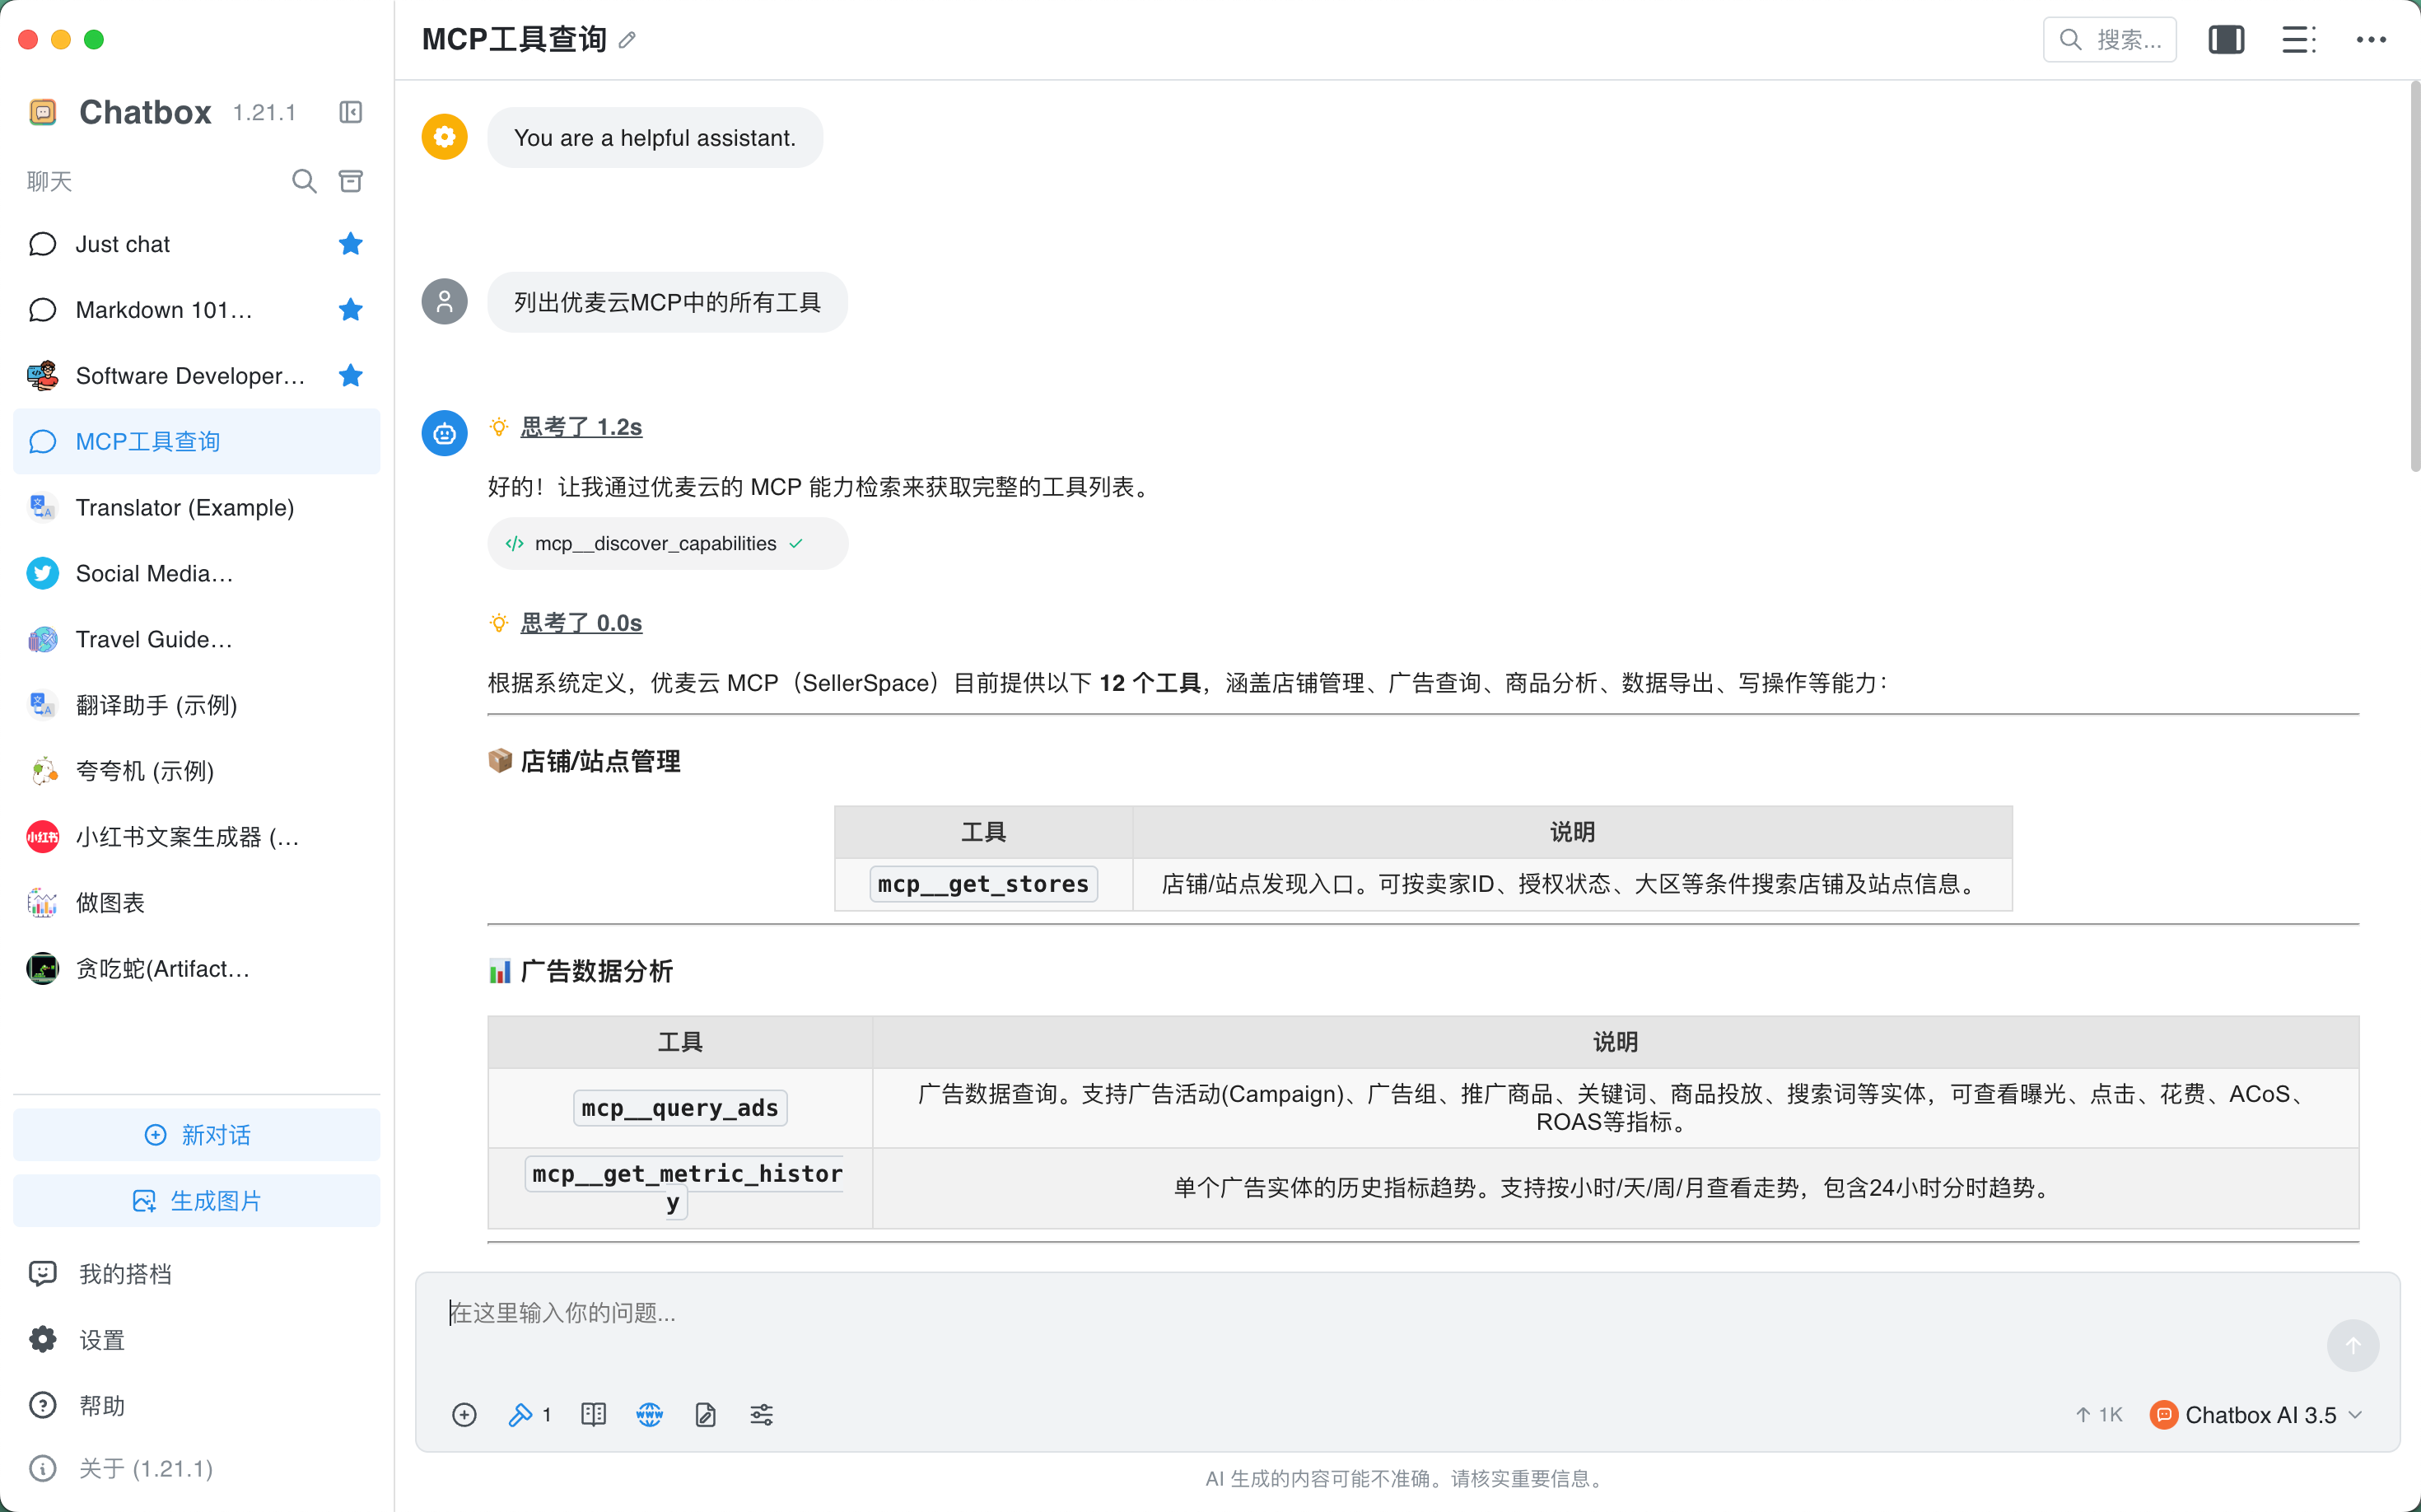
Task: Open the Markdown 101 conversation
Action: [197, 310]
